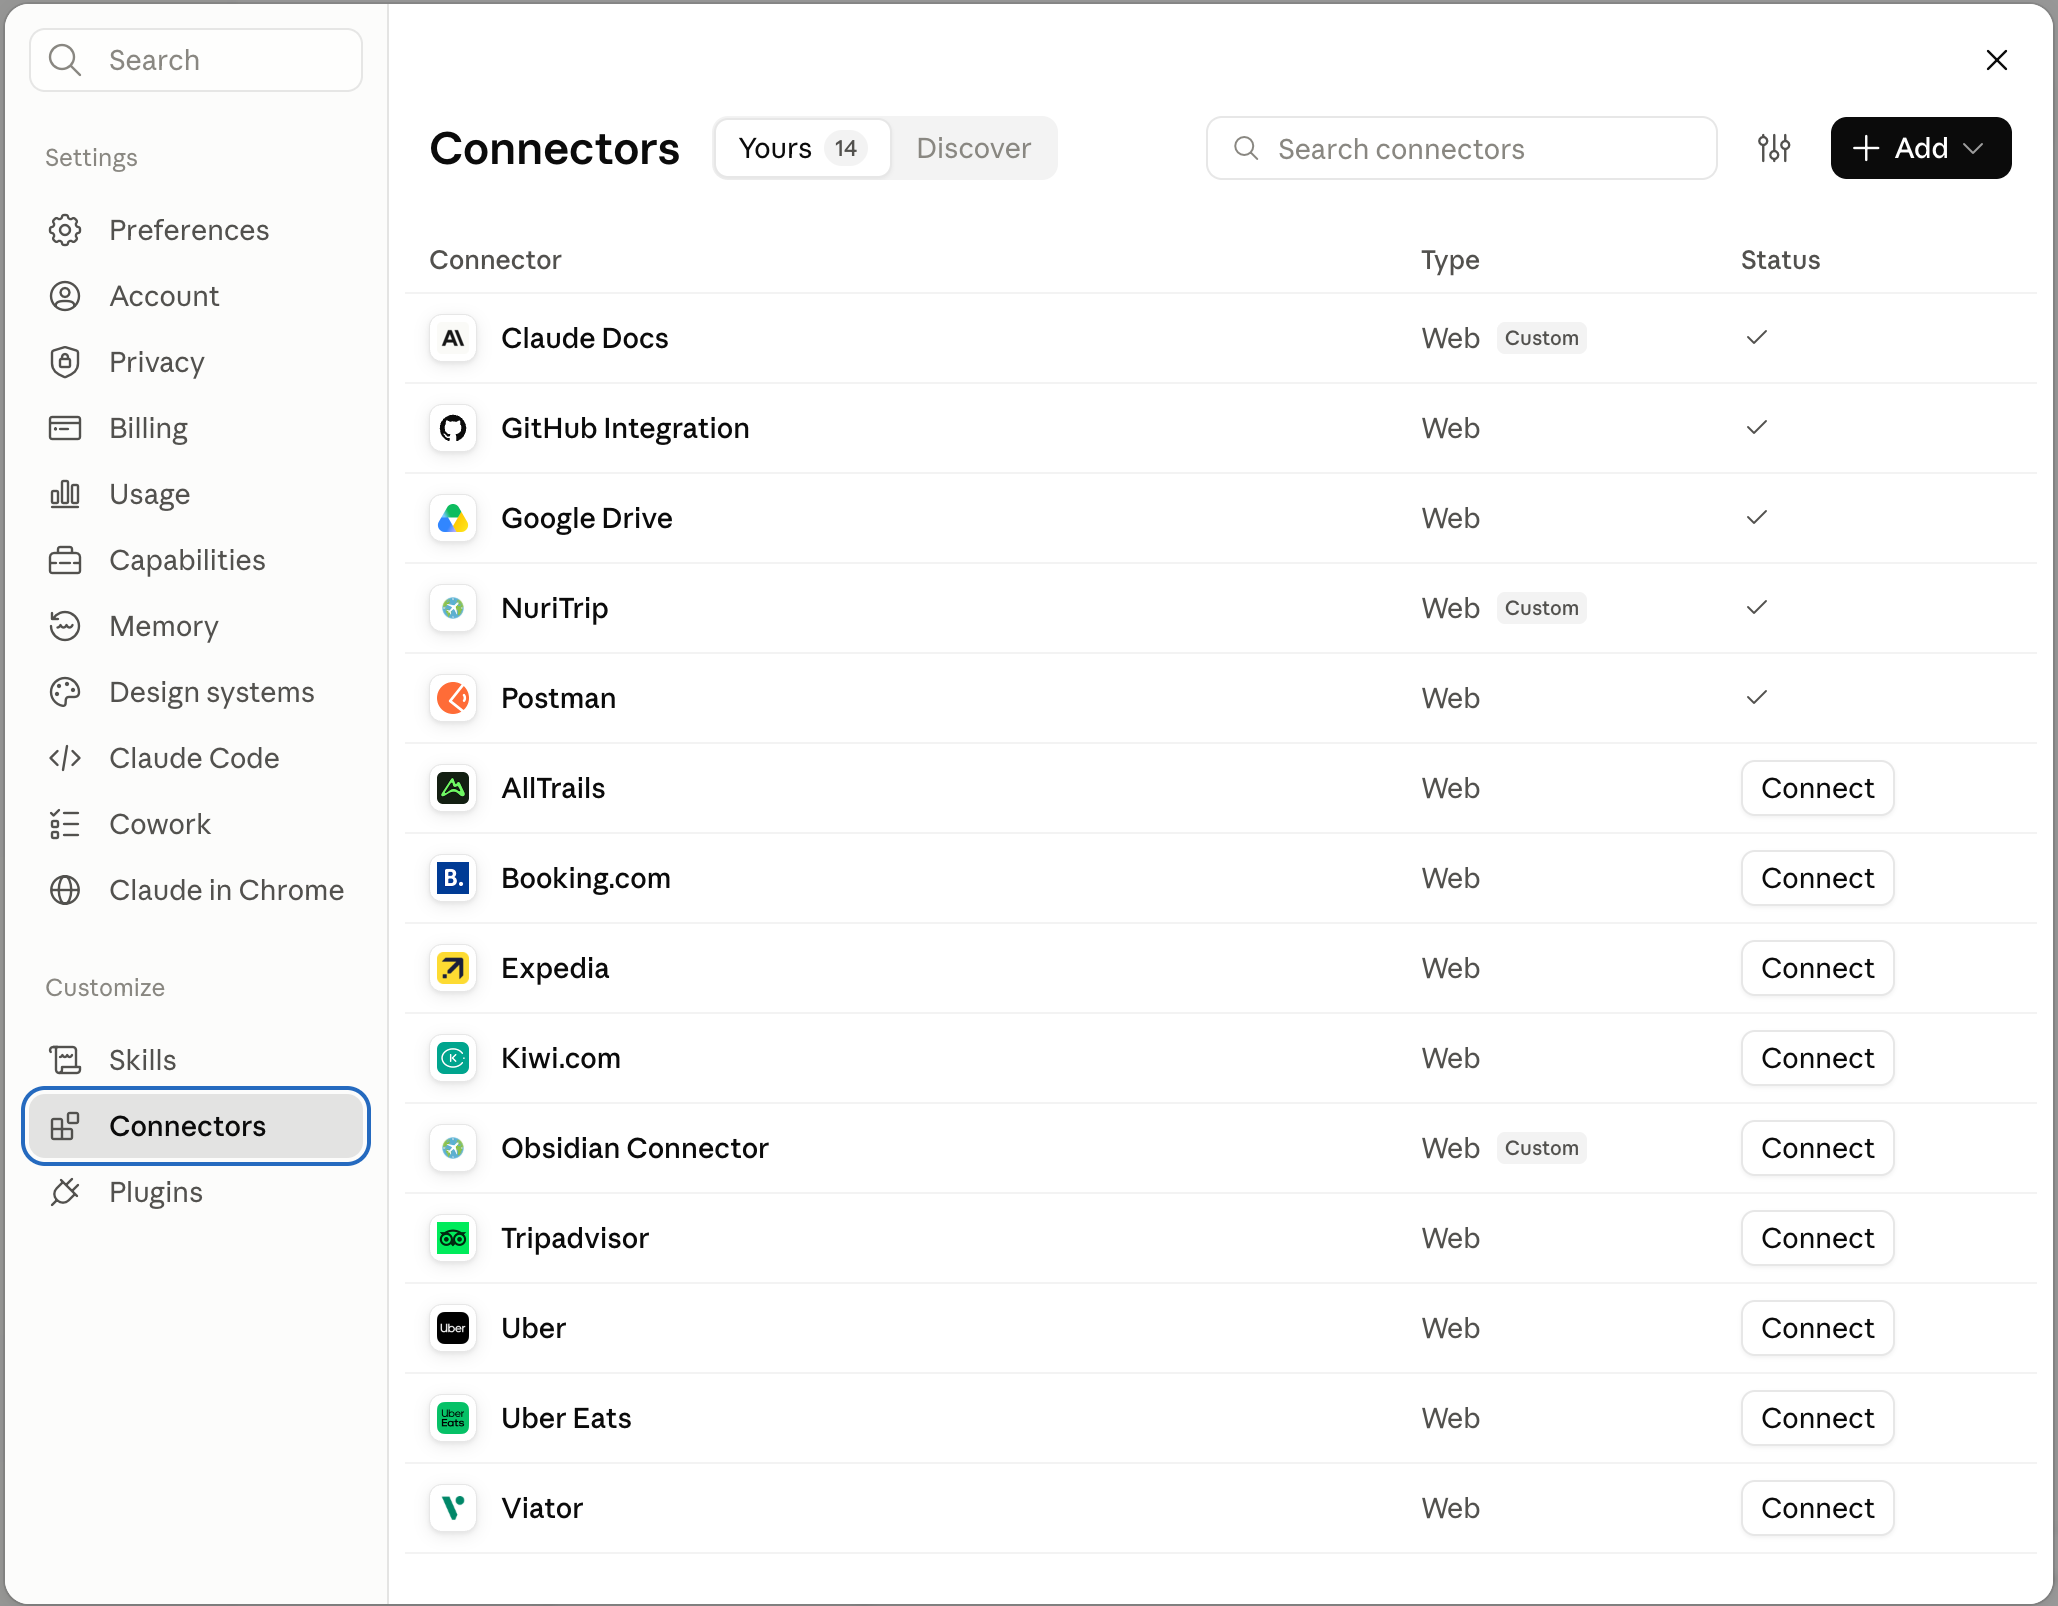
Task: Click the Postman connected checkmark
Action: click(x=1757, y=697)
